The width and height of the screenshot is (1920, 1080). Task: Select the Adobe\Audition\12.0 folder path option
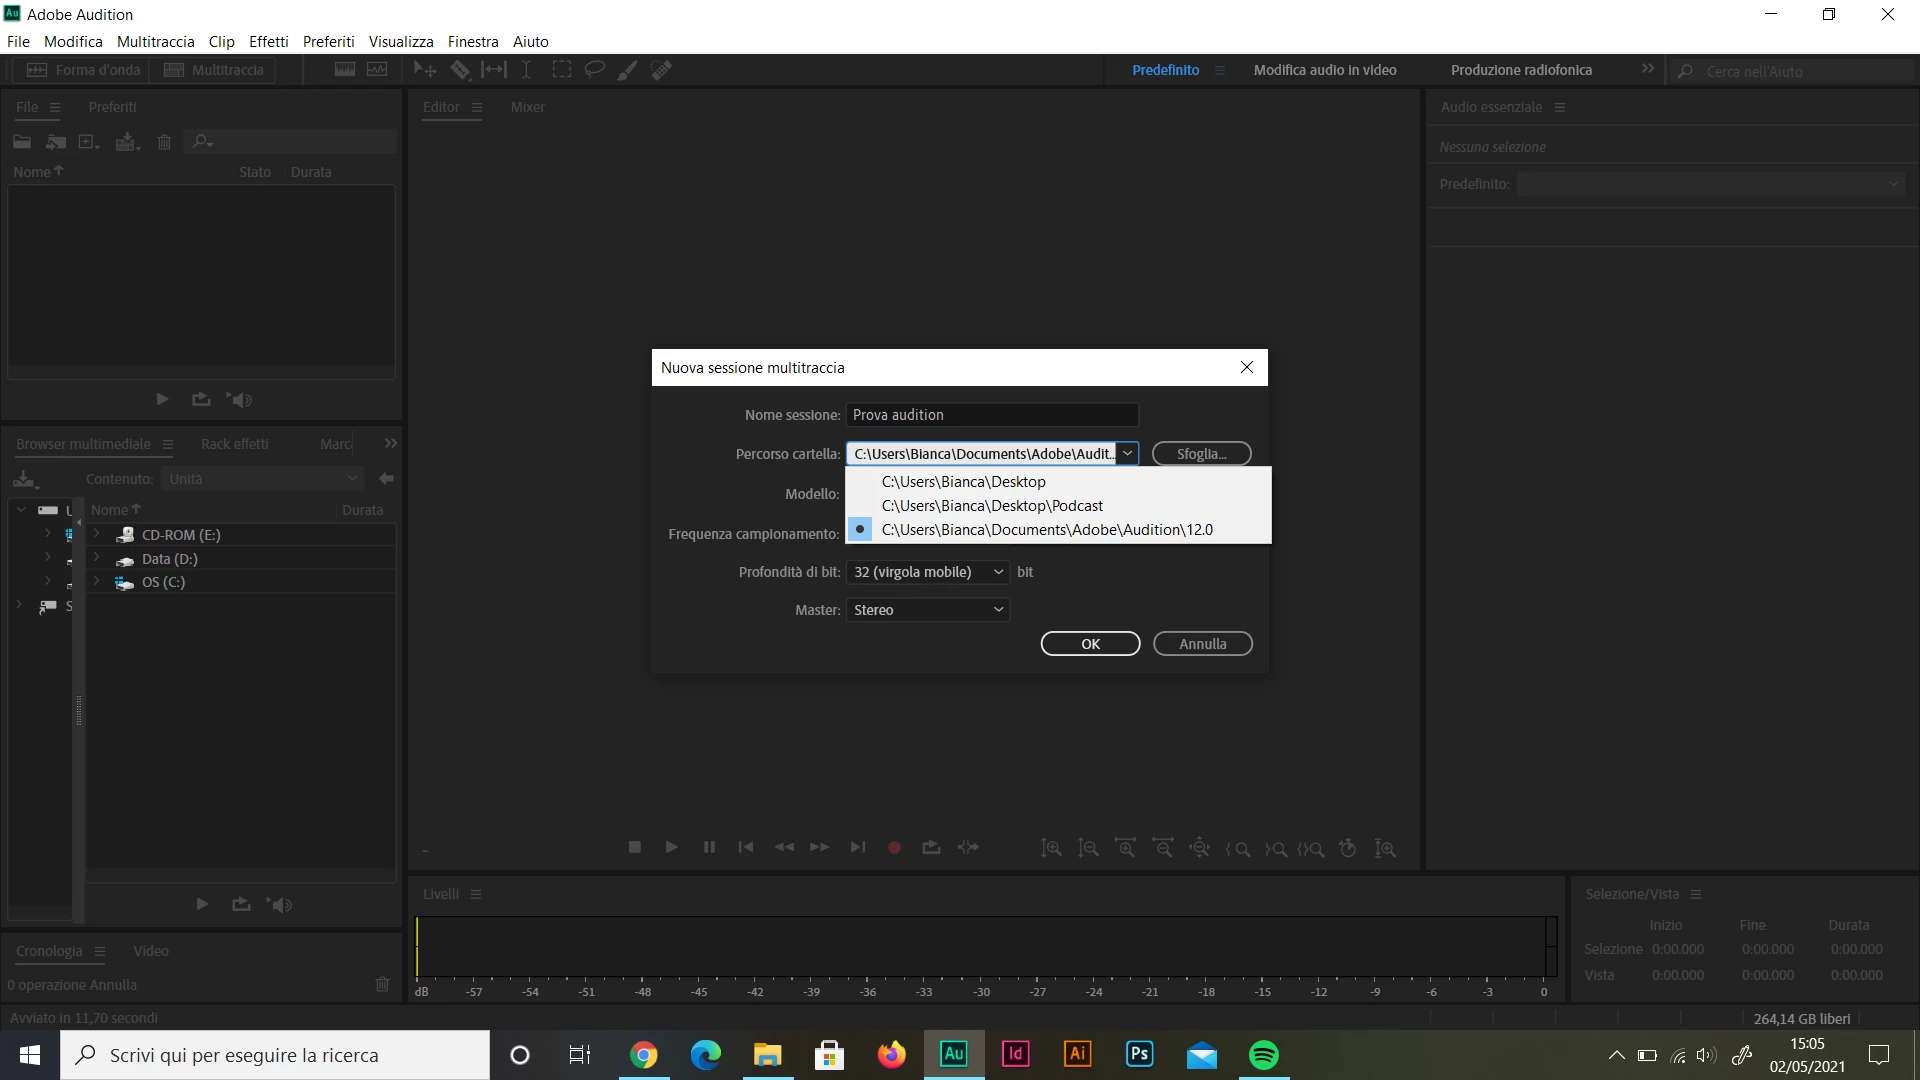click(1046, 530)
